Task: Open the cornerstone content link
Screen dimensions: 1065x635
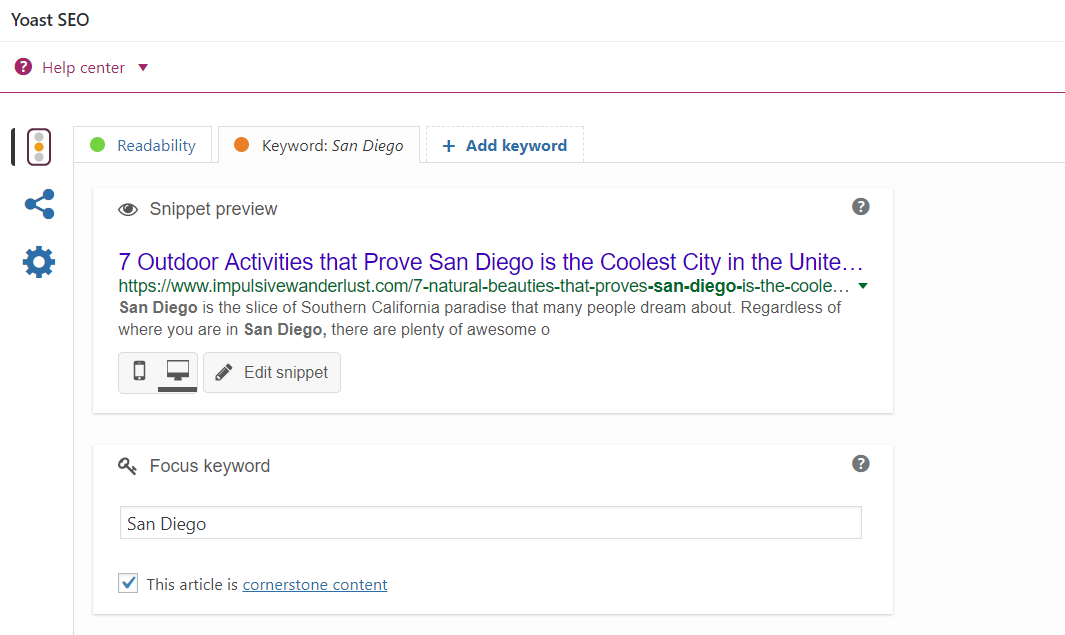Action: click(315, 584)
